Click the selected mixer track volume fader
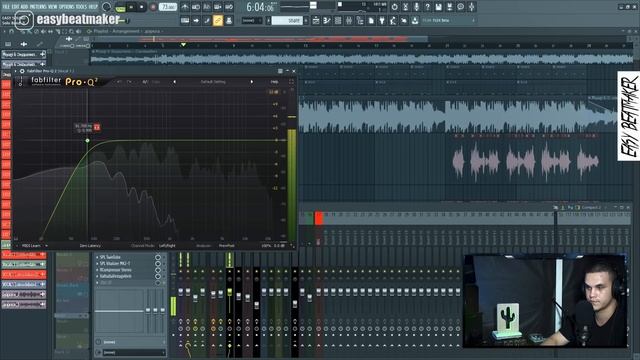 [x=229, y=293]
